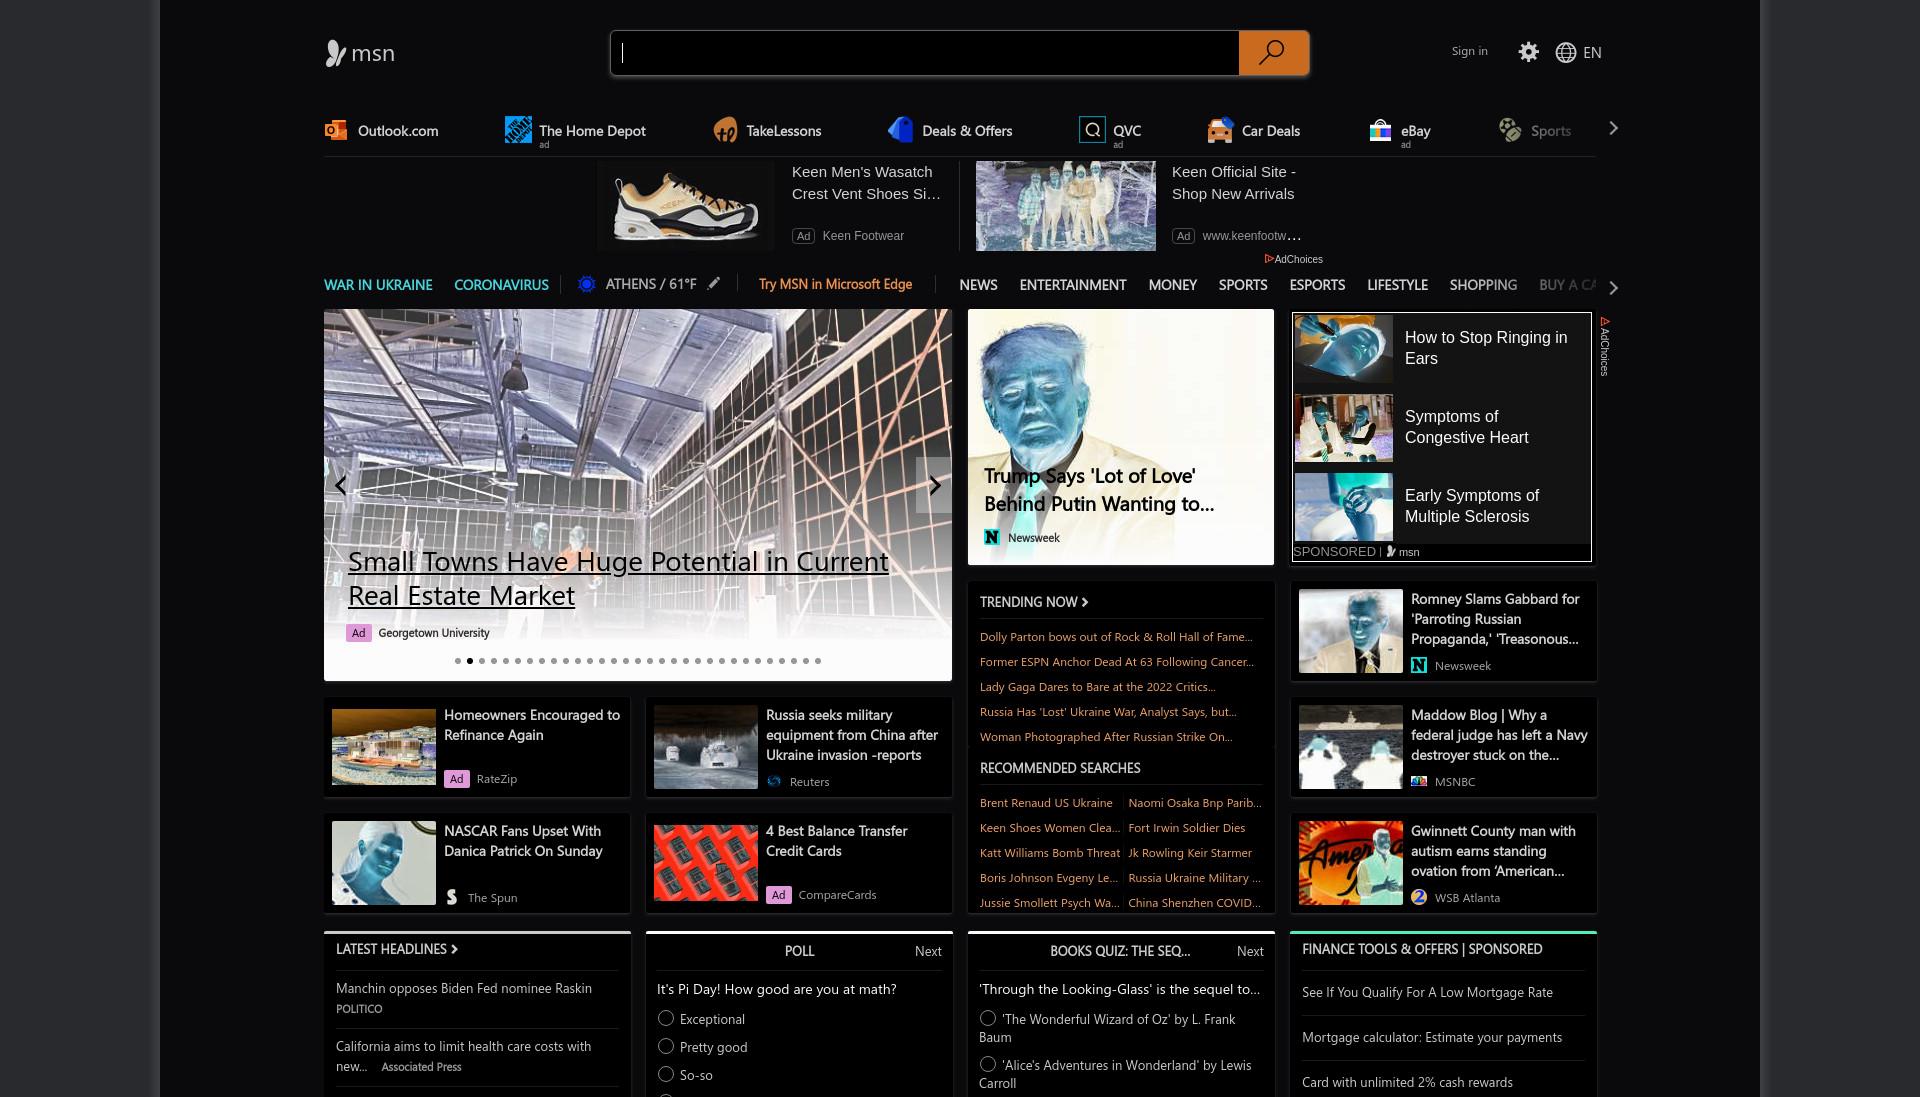Screen dimensions: 1920x1097
Task: Click the WSB Atlanta source icon
Action: 1419,898
